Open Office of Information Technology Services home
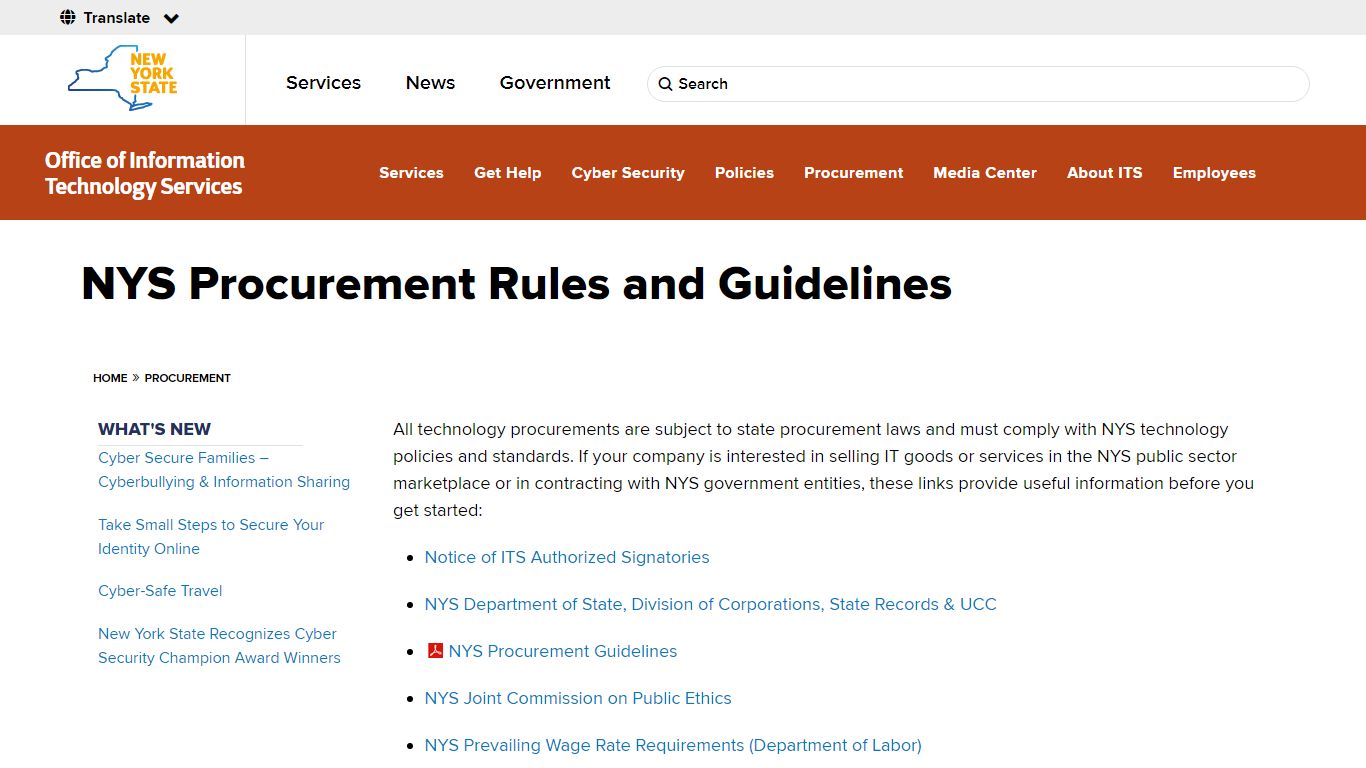The width and height of the screenshot is (1366, 768). [x=144, y=173]
